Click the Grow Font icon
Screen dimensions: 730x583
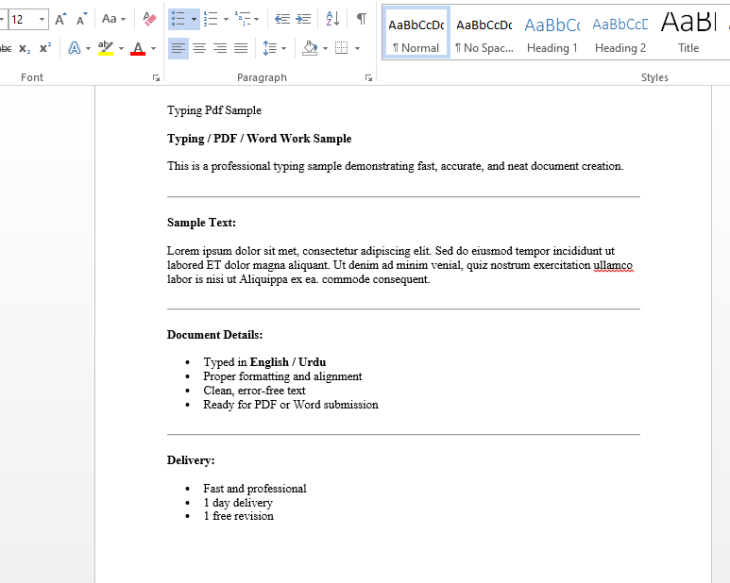61,19
